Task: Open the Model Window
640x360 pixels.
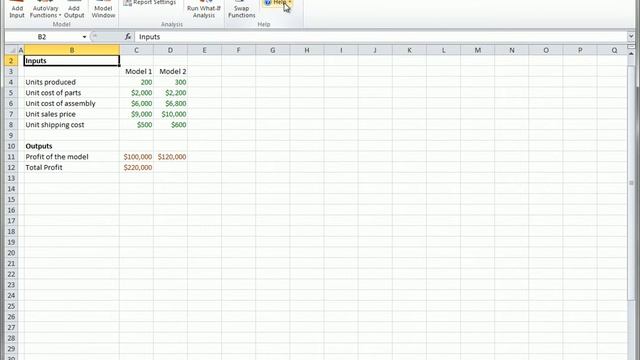Action: click(103, 9)
